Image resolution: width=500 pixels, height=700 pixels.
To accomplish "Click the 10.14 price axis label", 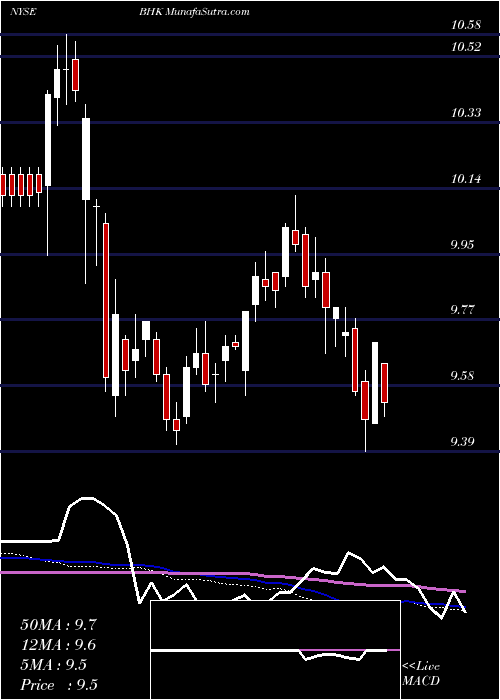I will (x=466, y=179).
